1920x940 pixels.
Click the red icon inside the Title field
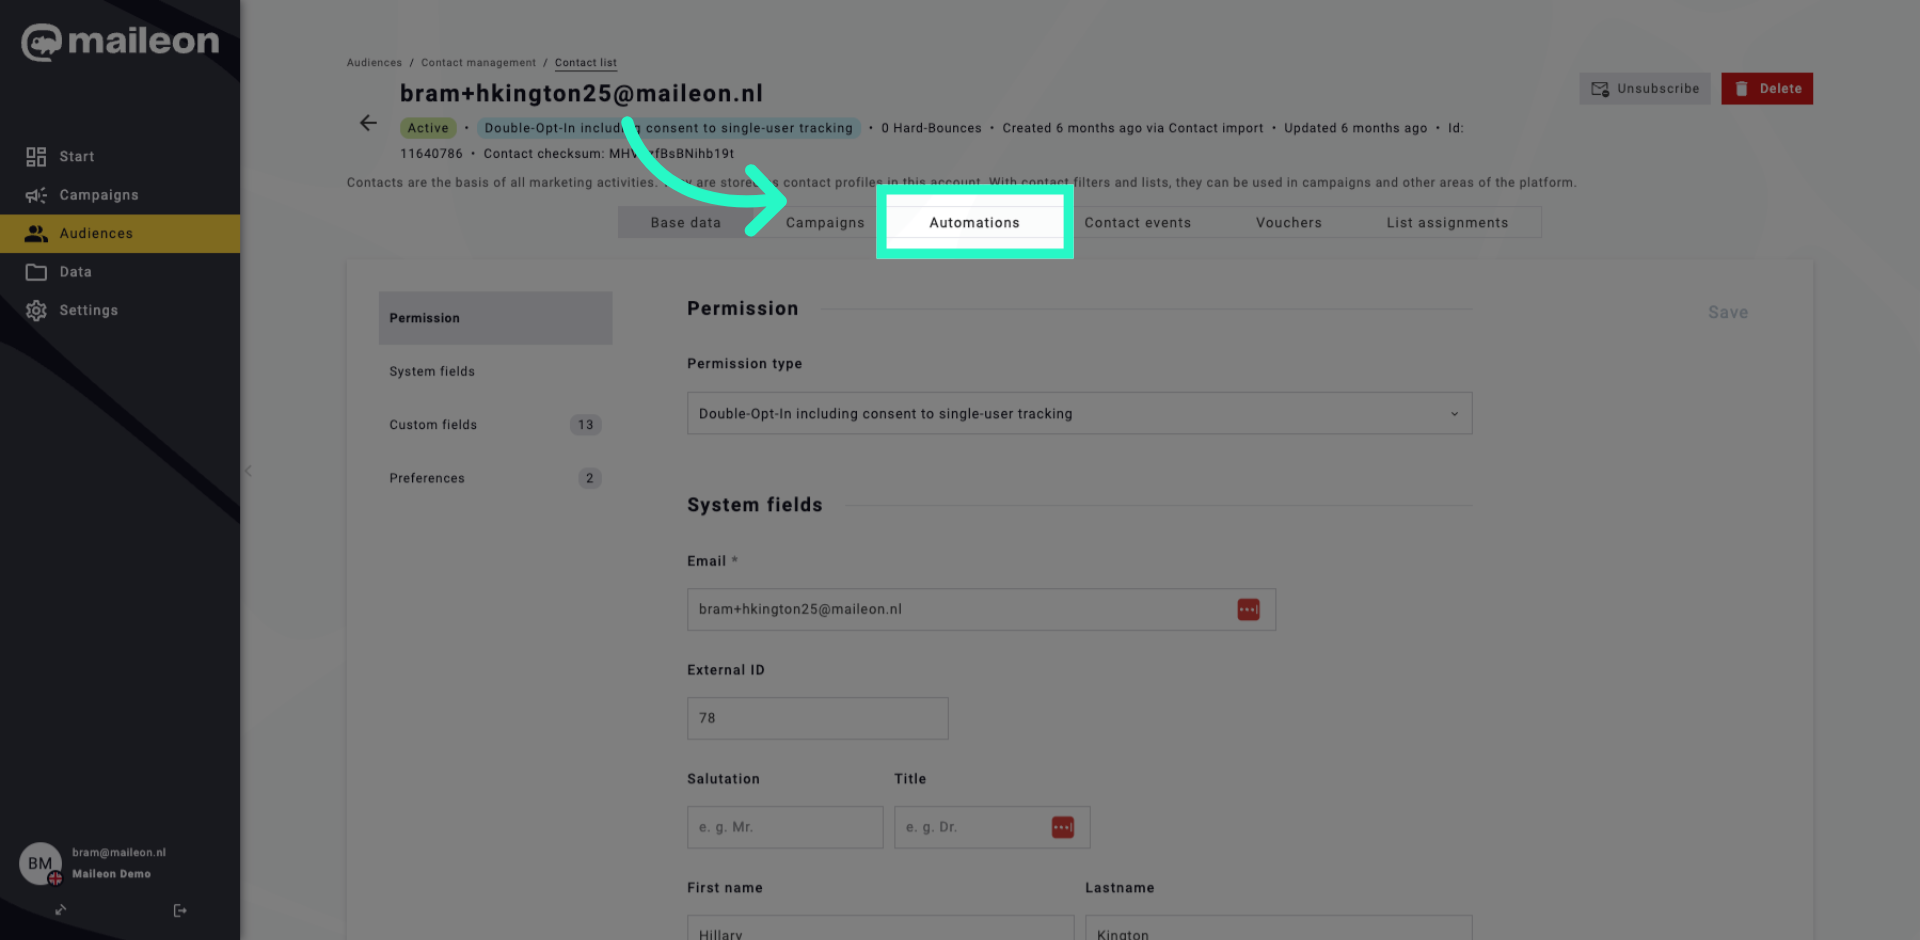[x=1063, y=827]
